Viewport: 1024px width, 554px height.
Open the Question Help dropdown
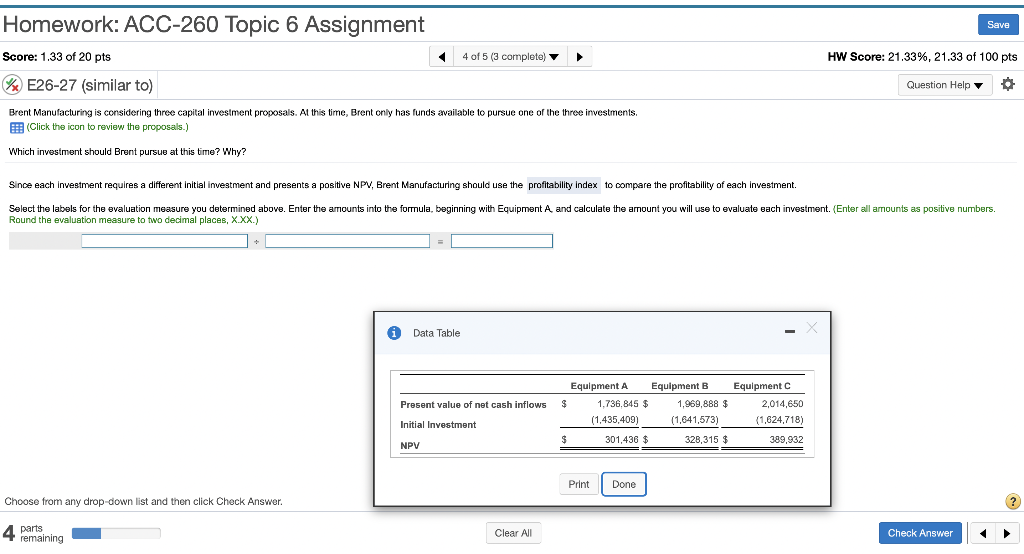tap(944, 85)
